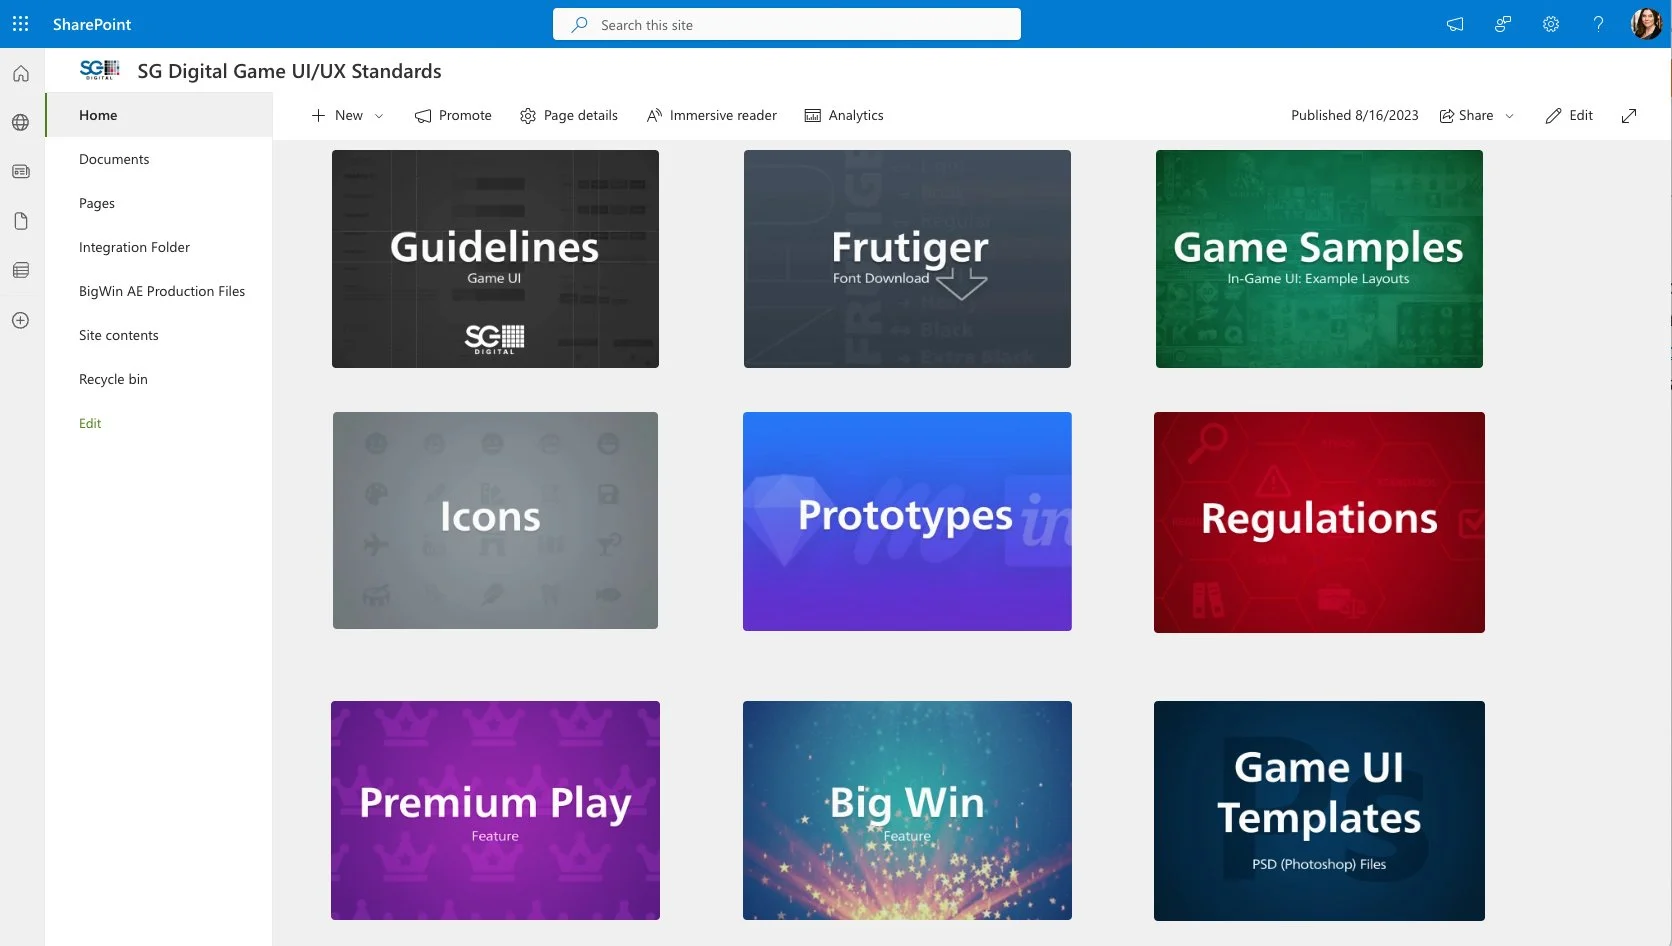Click the Promote button
The image size is (1672, 946).
tap(453, 116)
